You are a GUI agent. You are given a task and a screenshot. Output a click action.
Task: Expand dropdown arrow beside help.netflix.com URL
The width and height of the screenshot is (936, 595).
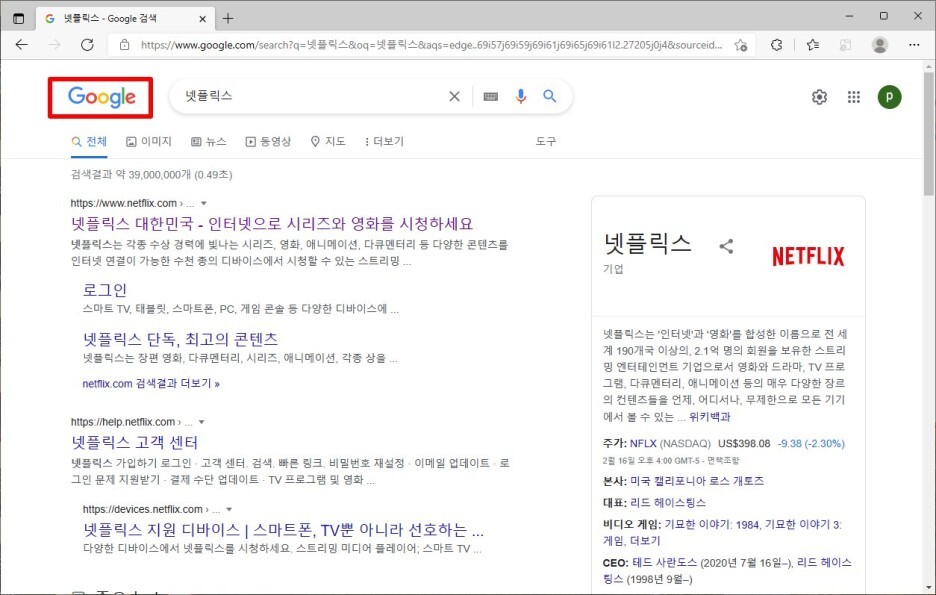click(202, 422)
